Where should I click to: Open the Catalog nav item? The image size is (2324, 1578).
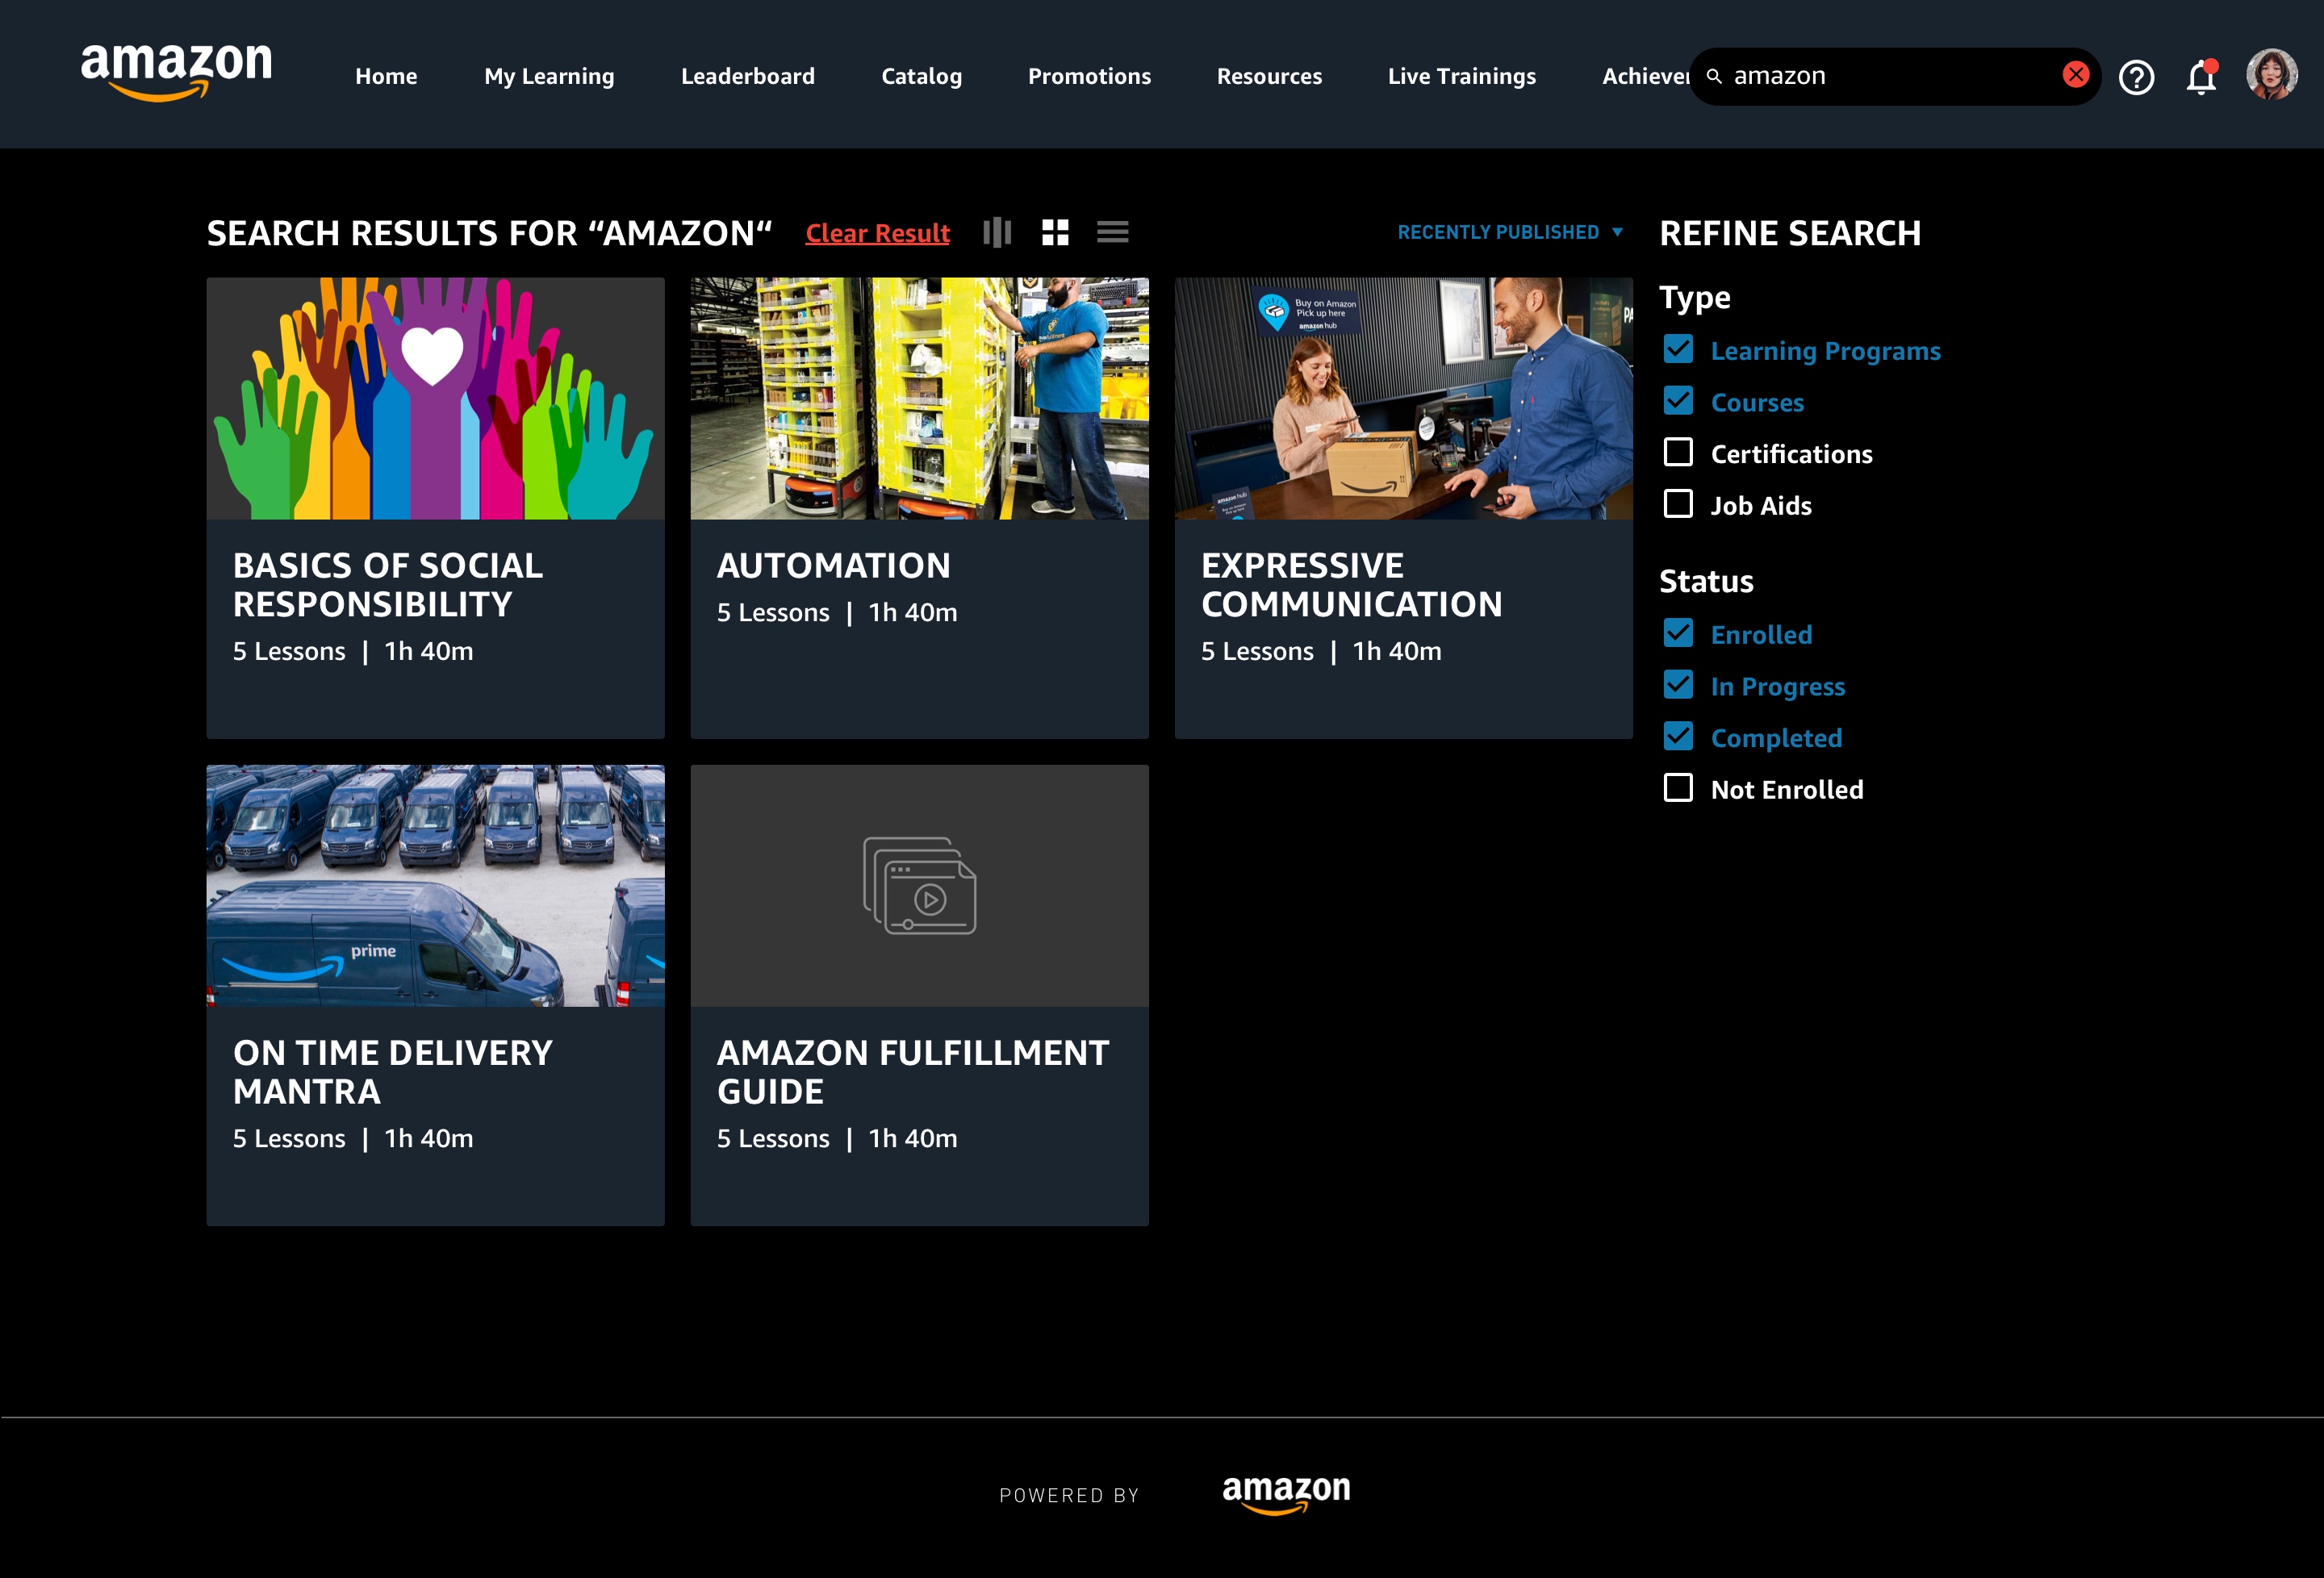[x=921, y=76]
